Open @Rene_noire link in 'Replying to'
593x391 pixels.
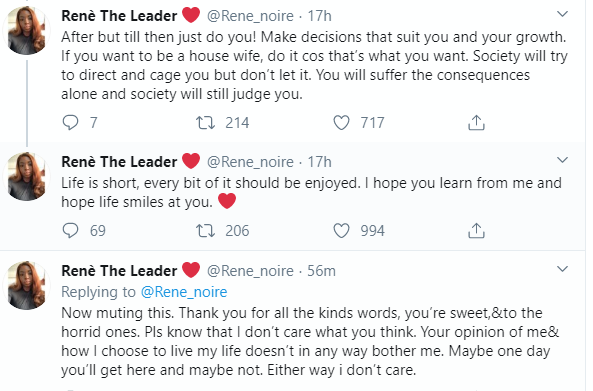coord(184,292)
